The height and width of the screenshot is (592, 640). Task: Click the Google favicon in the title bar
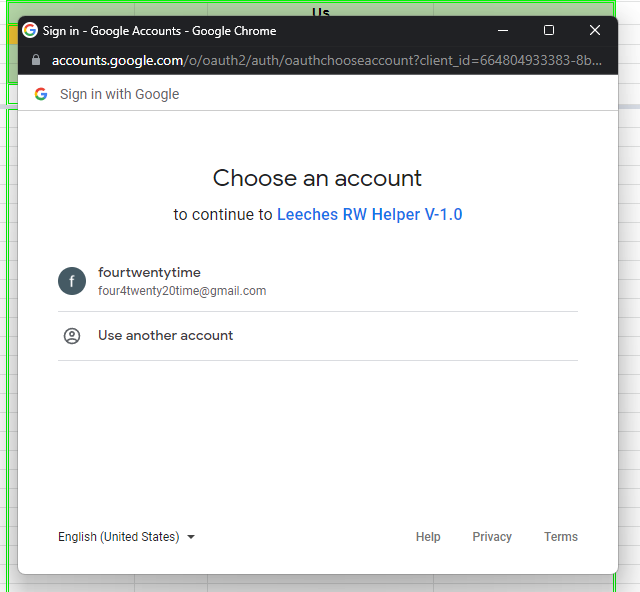pos(30,31)
